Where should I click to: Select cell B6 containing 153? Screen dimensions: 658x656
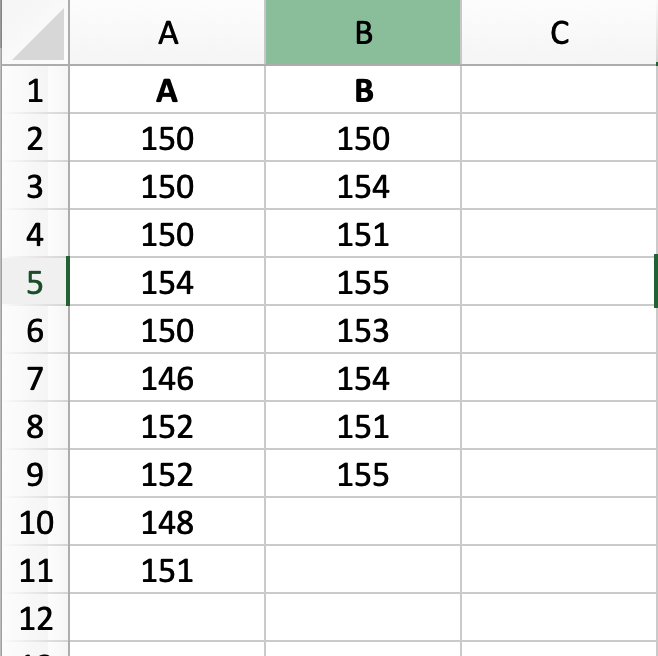[x=363, y=331]
